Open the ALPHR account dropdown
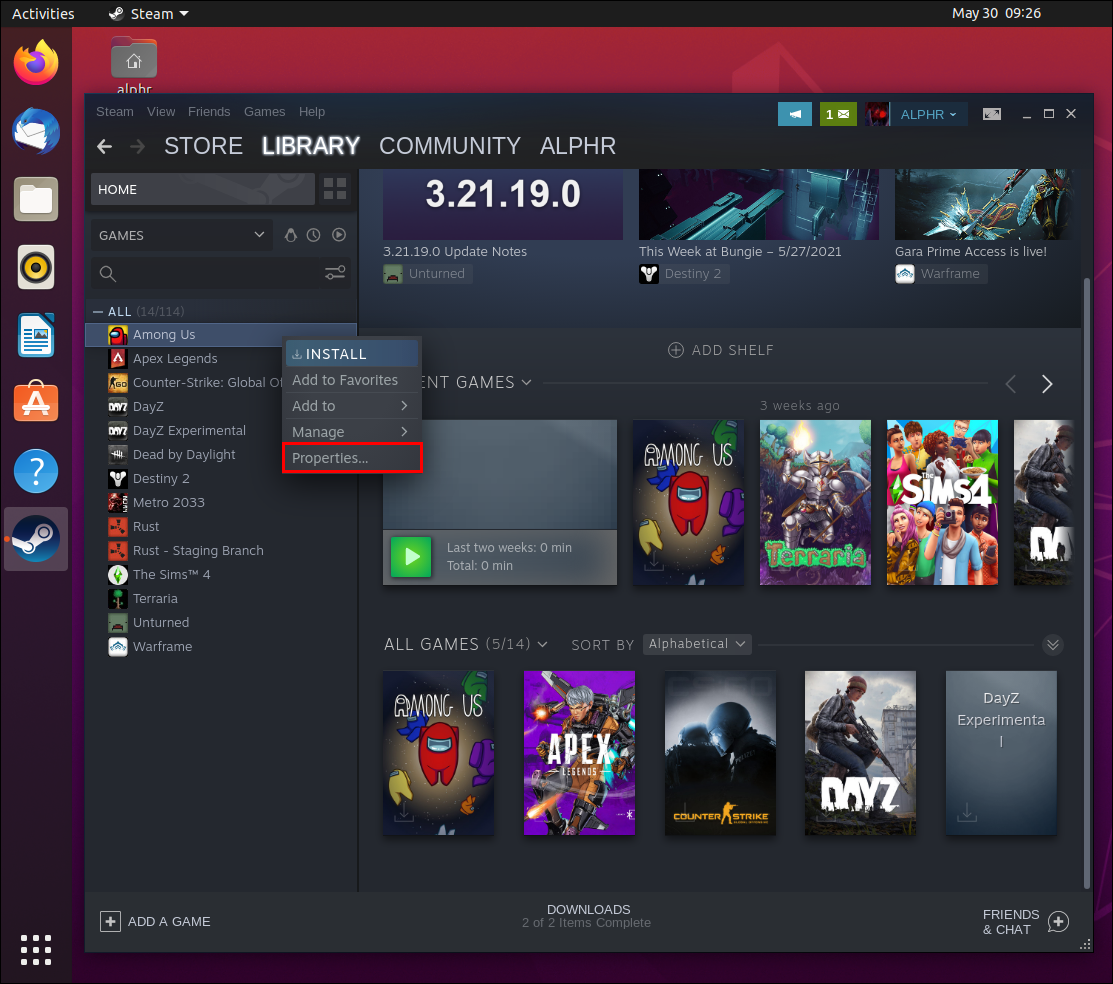1113x984 pixels. point(929,114)
